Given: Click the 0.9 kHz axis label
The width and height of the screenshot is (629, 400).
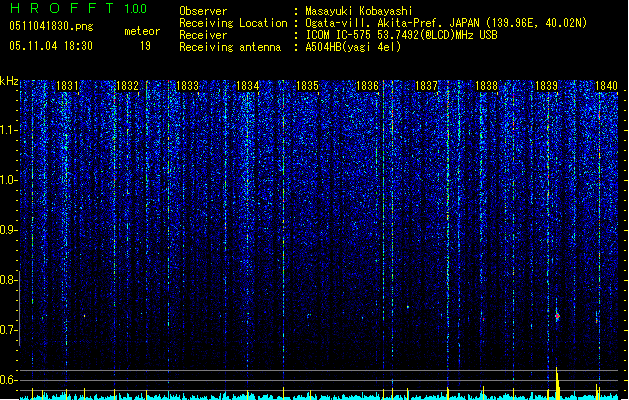Looking at the screenshot, I should coord(9,230).
